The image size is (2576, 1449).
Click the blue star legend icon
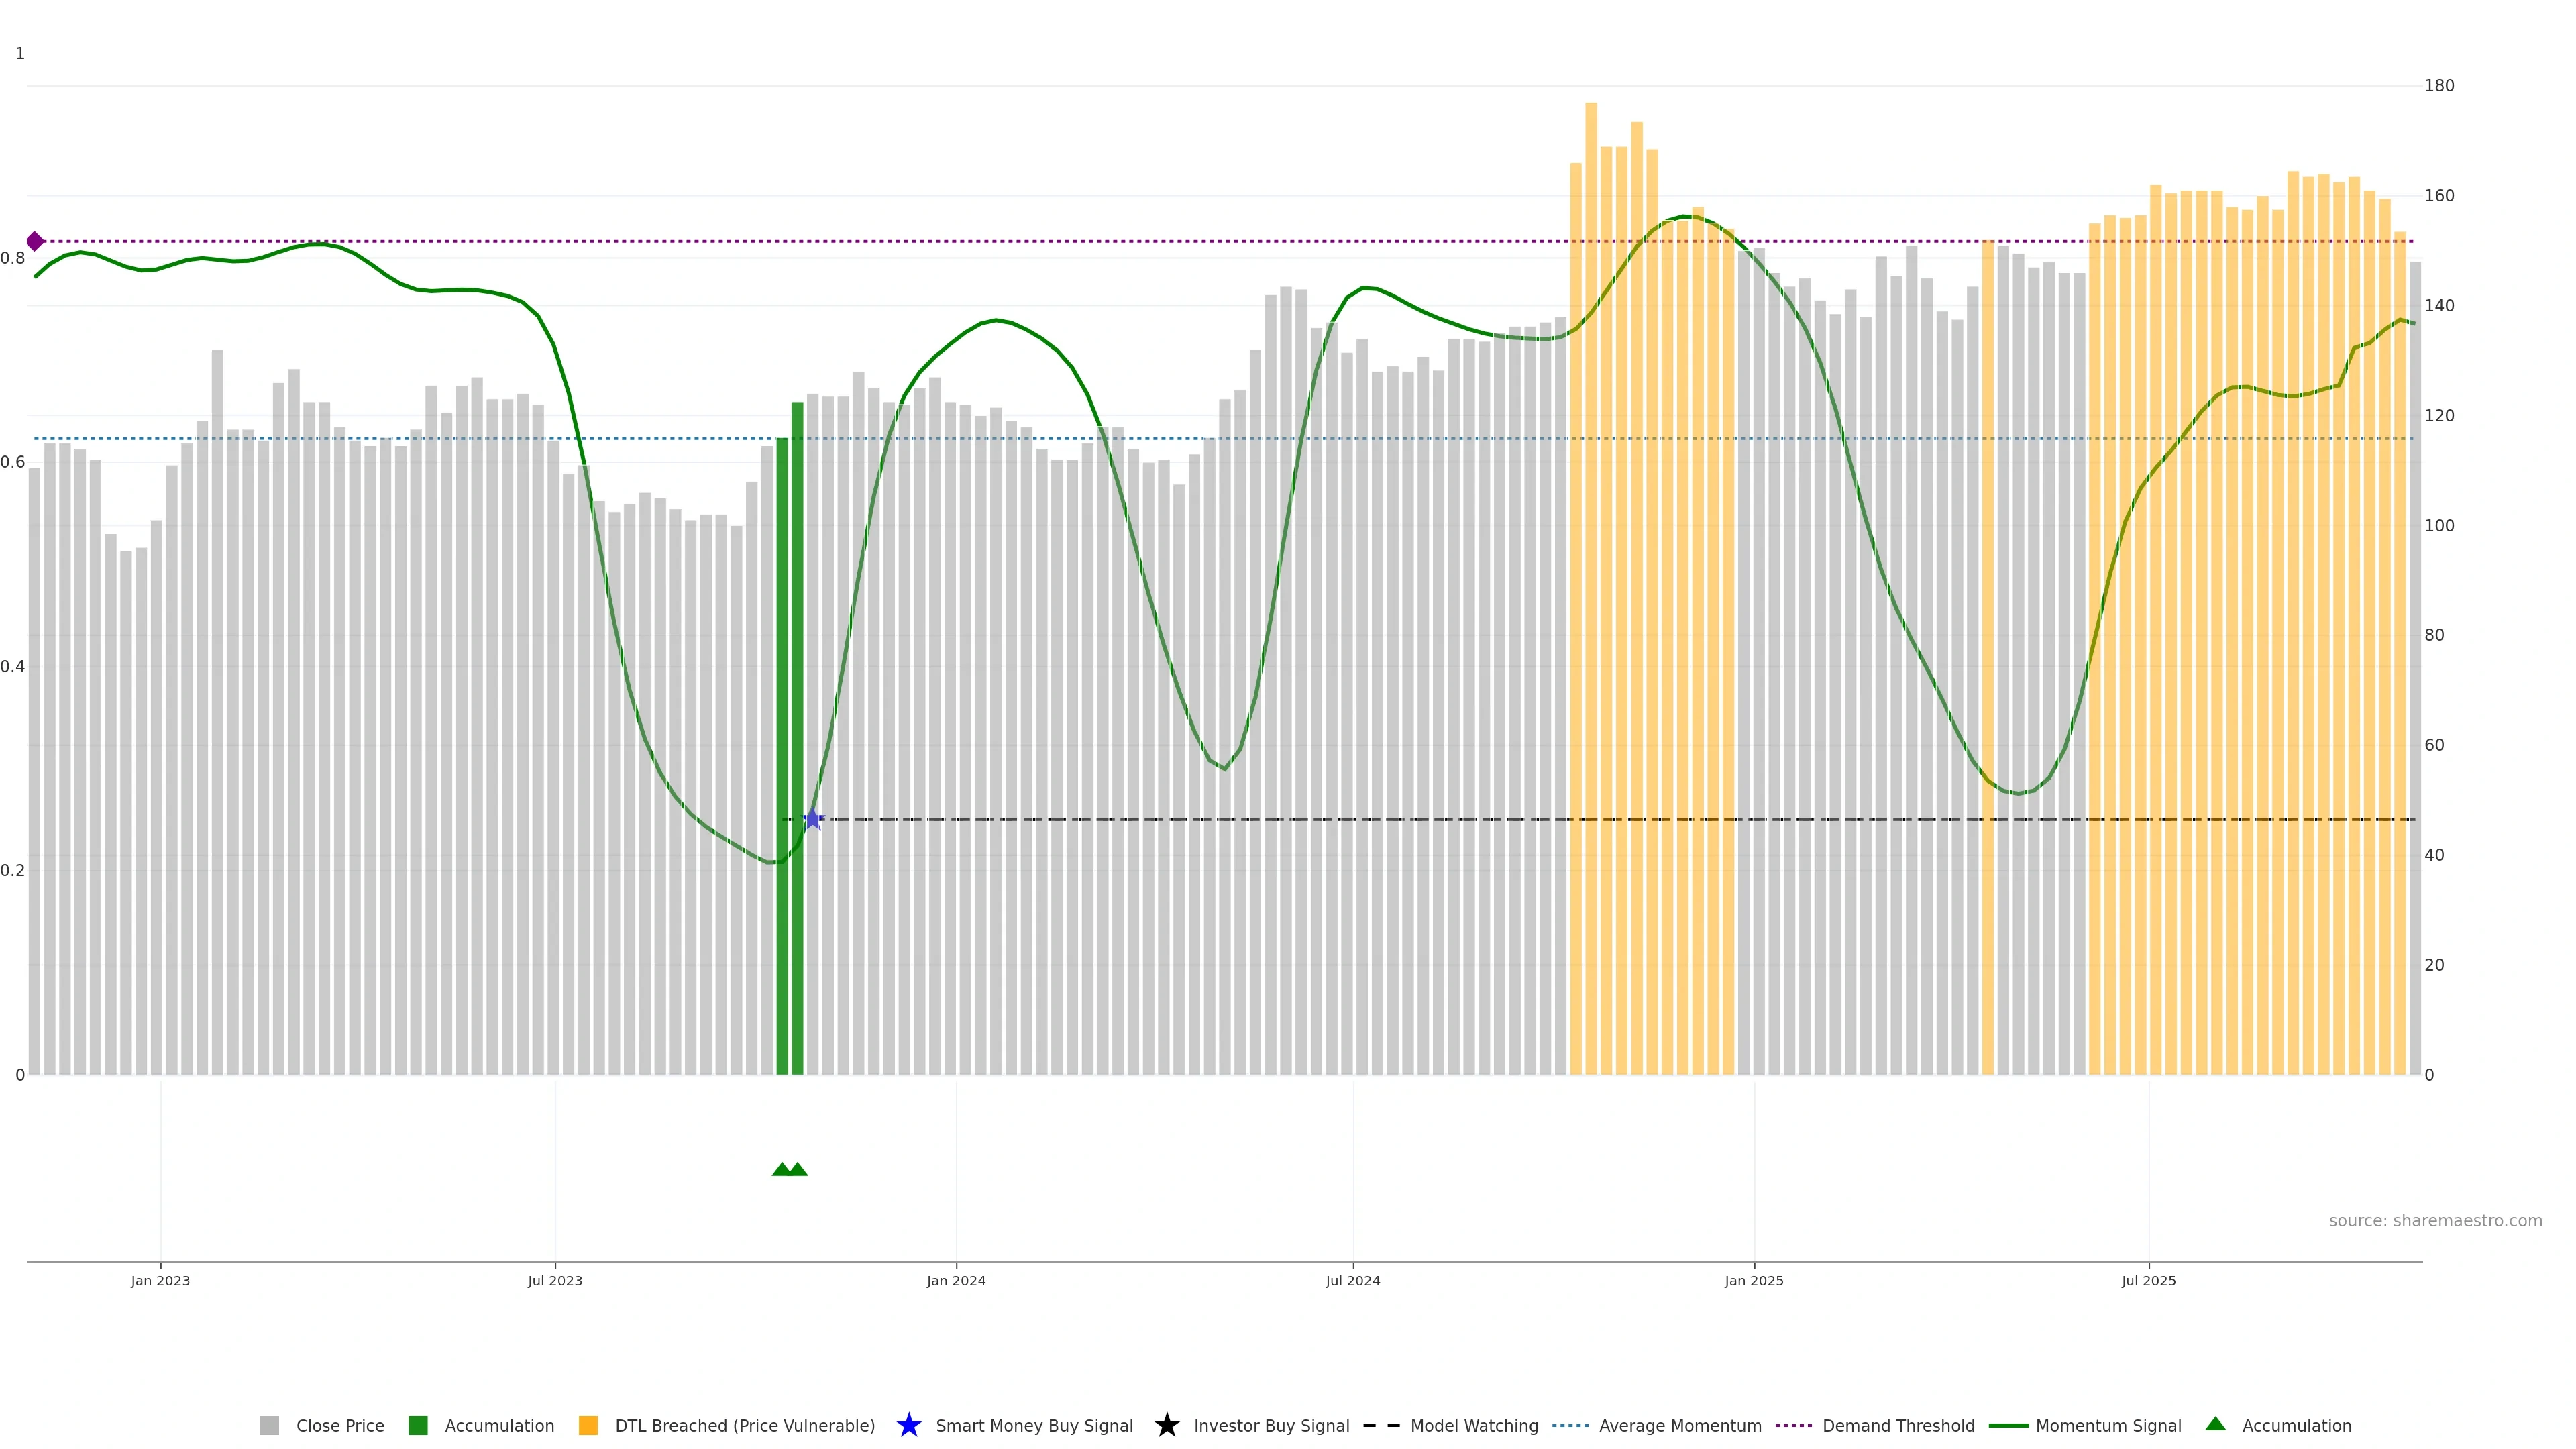pos(908,1425)
